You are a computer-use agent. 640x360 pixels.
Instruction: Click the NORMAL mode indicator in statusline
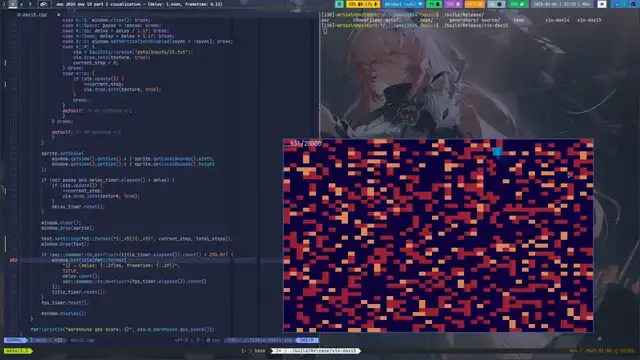(15, 340)
